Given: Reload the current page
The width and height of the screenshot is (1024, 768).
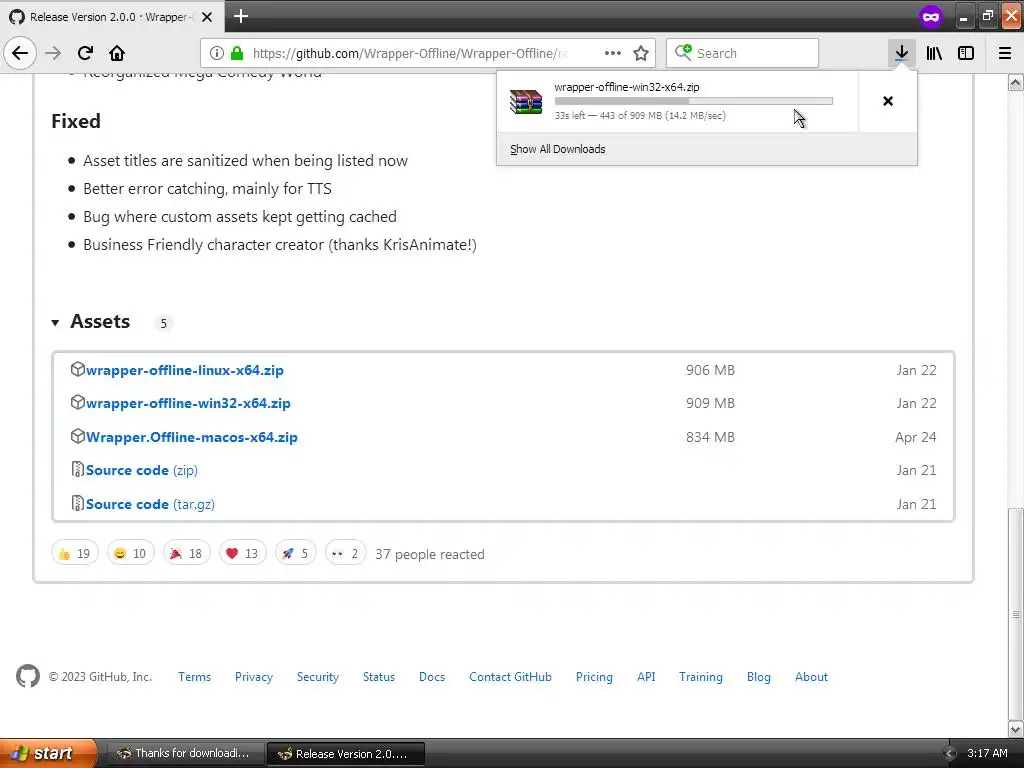Looking at the screenshot, I should pos(85,53).
